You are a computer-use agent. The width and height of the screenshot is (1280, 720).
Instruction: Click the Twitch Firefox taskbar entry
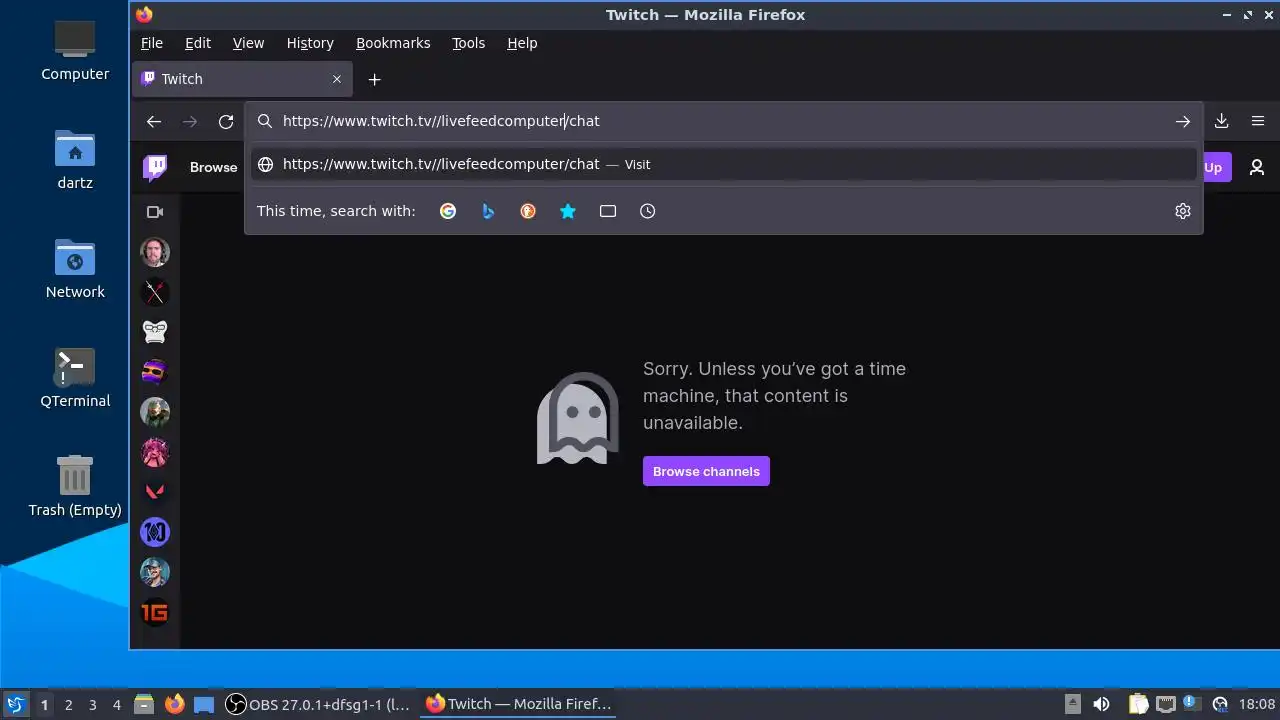(x=520, y=704)
